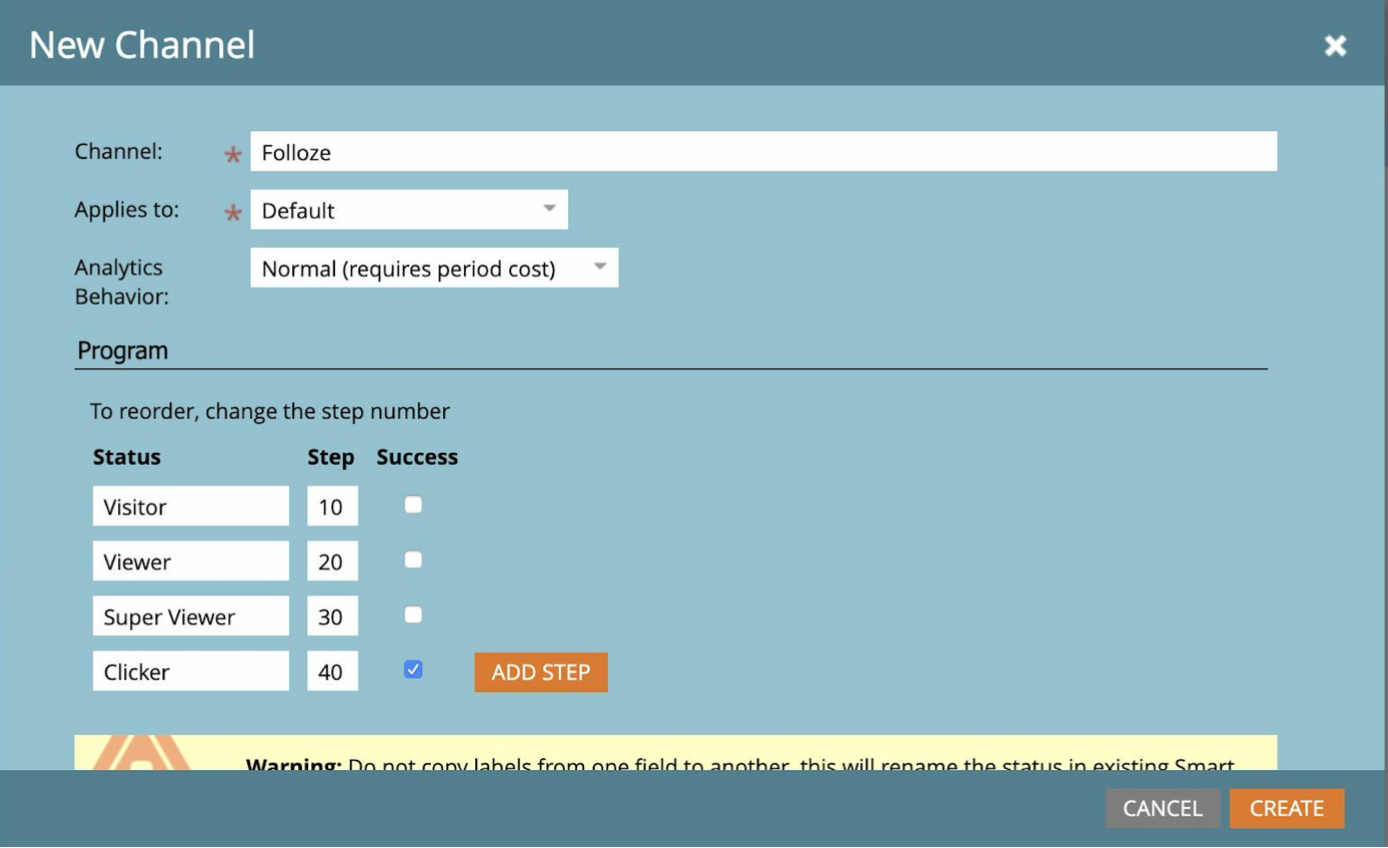Click the CREATE button
Image resolution: width=1388 pixels, height=848 pixels.
pos(1287,808)
